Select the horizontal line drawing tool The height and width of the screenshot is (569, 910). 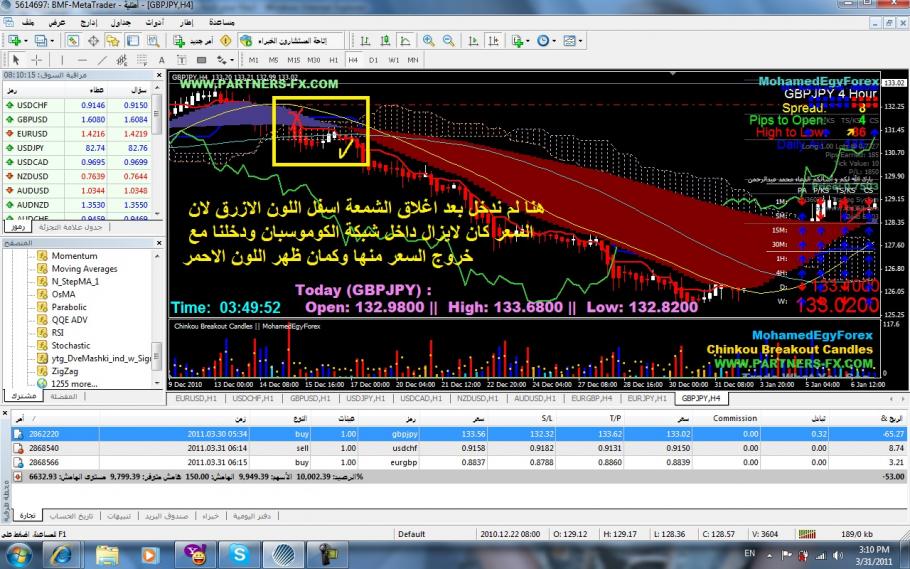click(81, 59)
